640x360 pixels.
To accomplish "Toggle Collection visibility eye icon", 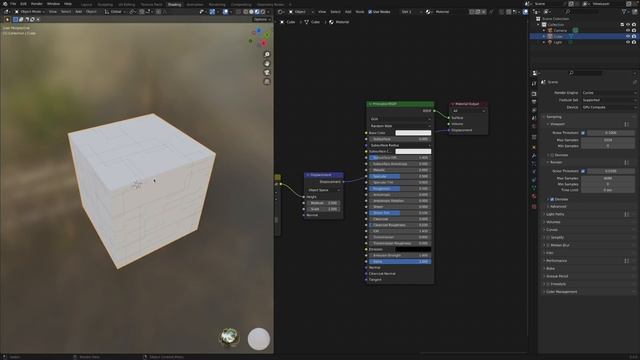I will tap(628, 24).
